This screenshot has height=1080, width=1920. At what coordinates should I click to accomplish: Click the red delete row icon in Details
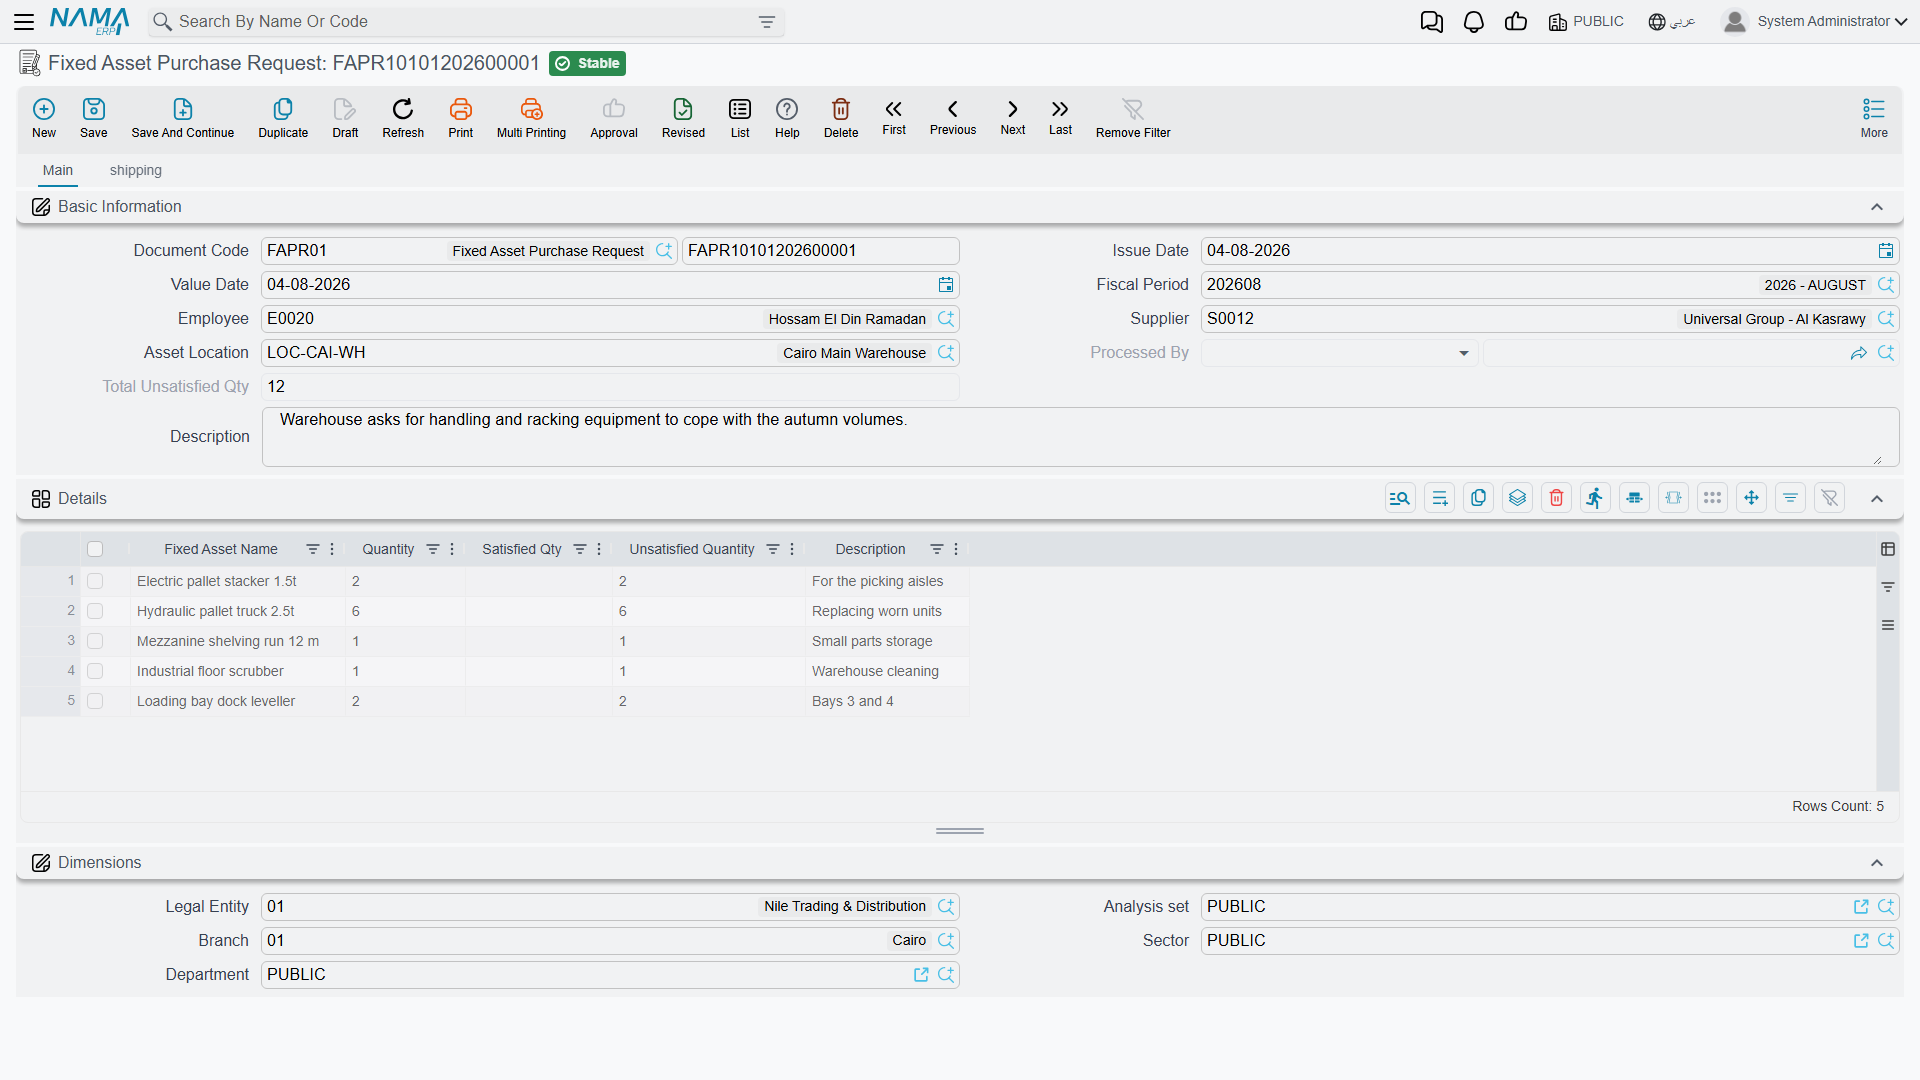tap(1556, 498)
